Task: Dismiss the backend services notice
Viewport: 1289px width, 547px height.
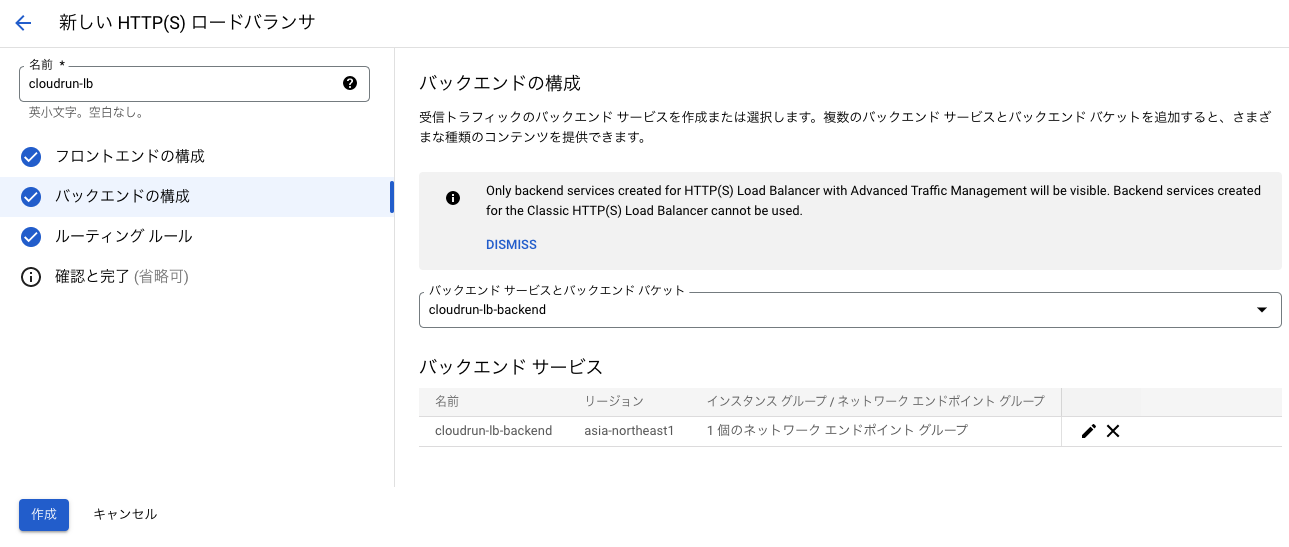Action: (511, 245)
